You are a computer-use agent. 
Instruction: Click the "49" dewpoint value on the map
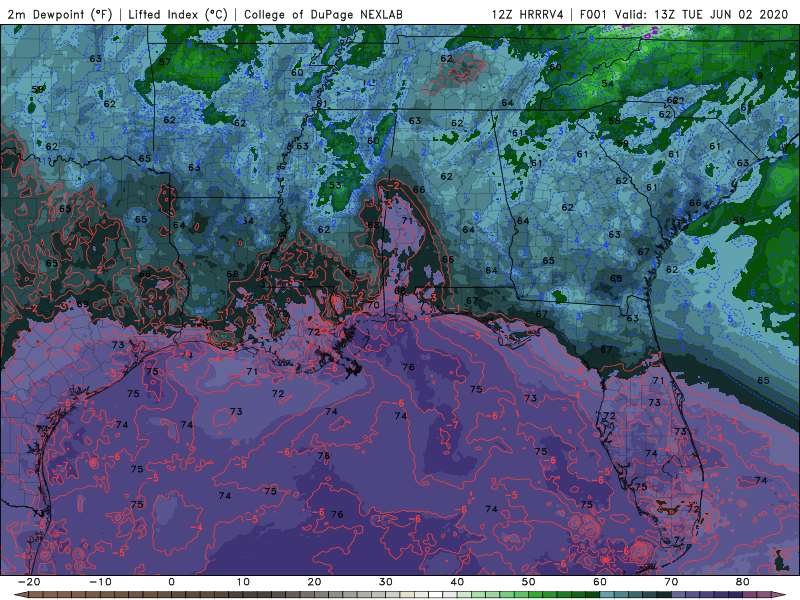coord(757,76)
